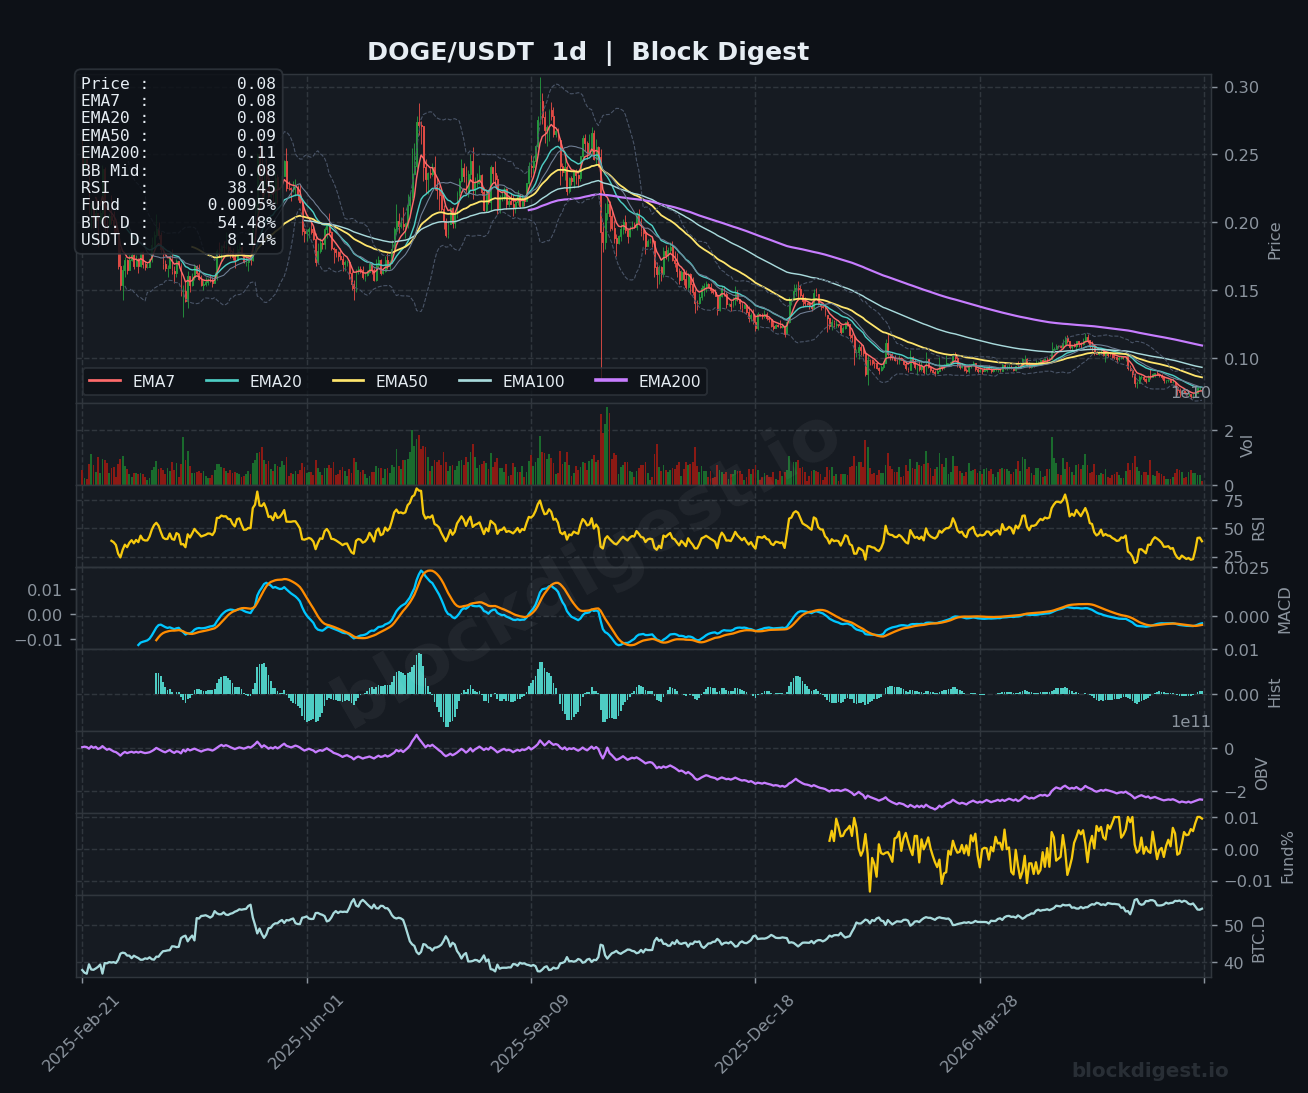The height and width of the screenshot is (1093, 1308).
Task: Click the 2025-Dec-18 date label
Action: click(x=753, y=1034)
